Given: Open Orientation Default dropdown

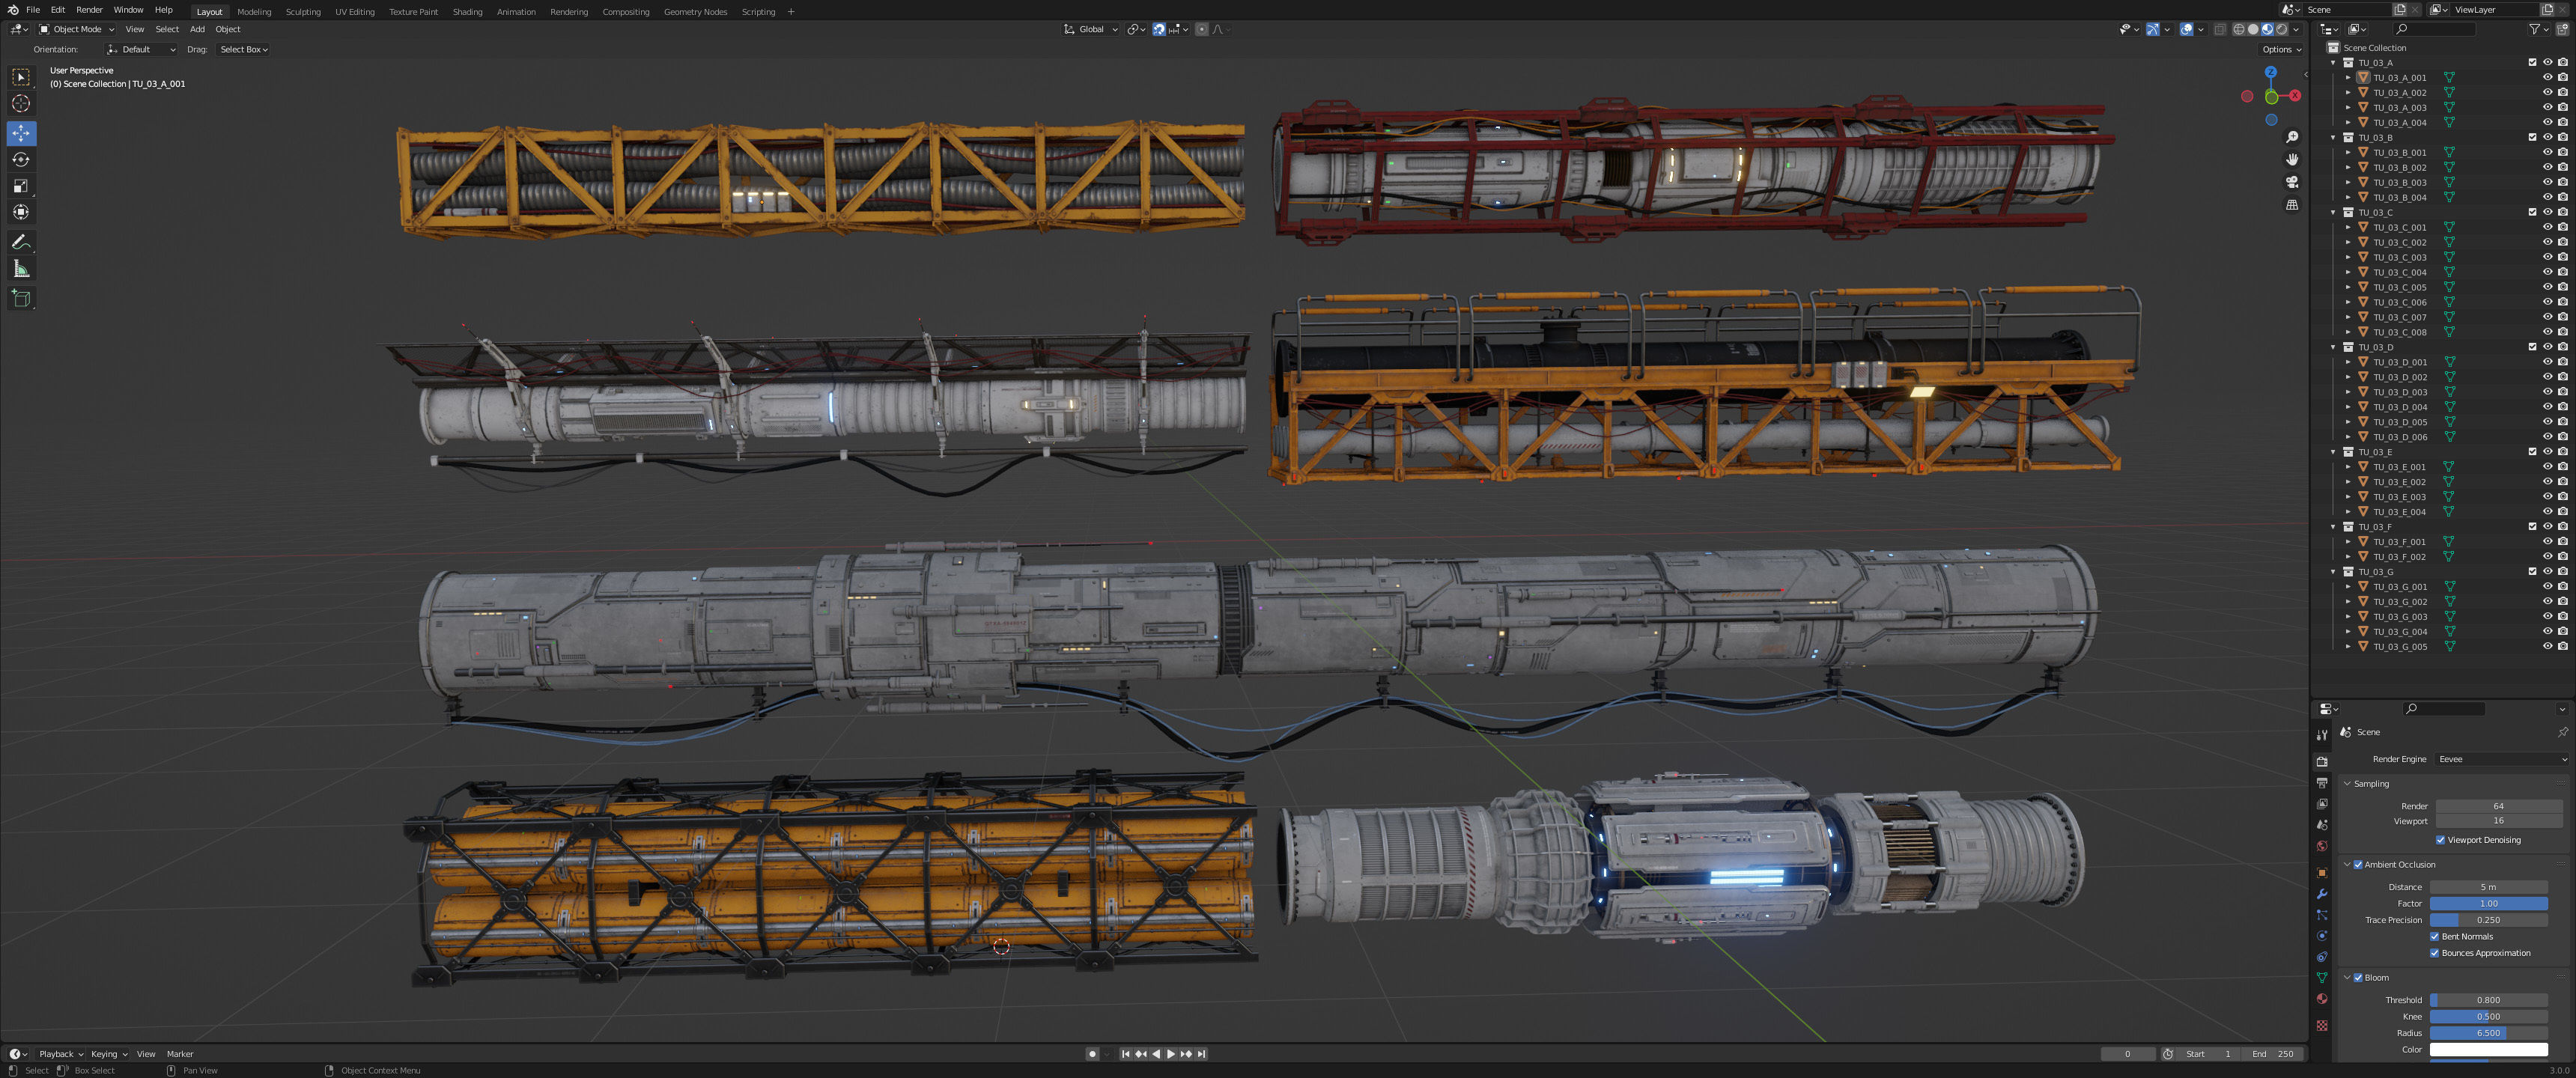Looking at the screenshot, I should pyautogui.click(x=141, y=49).
